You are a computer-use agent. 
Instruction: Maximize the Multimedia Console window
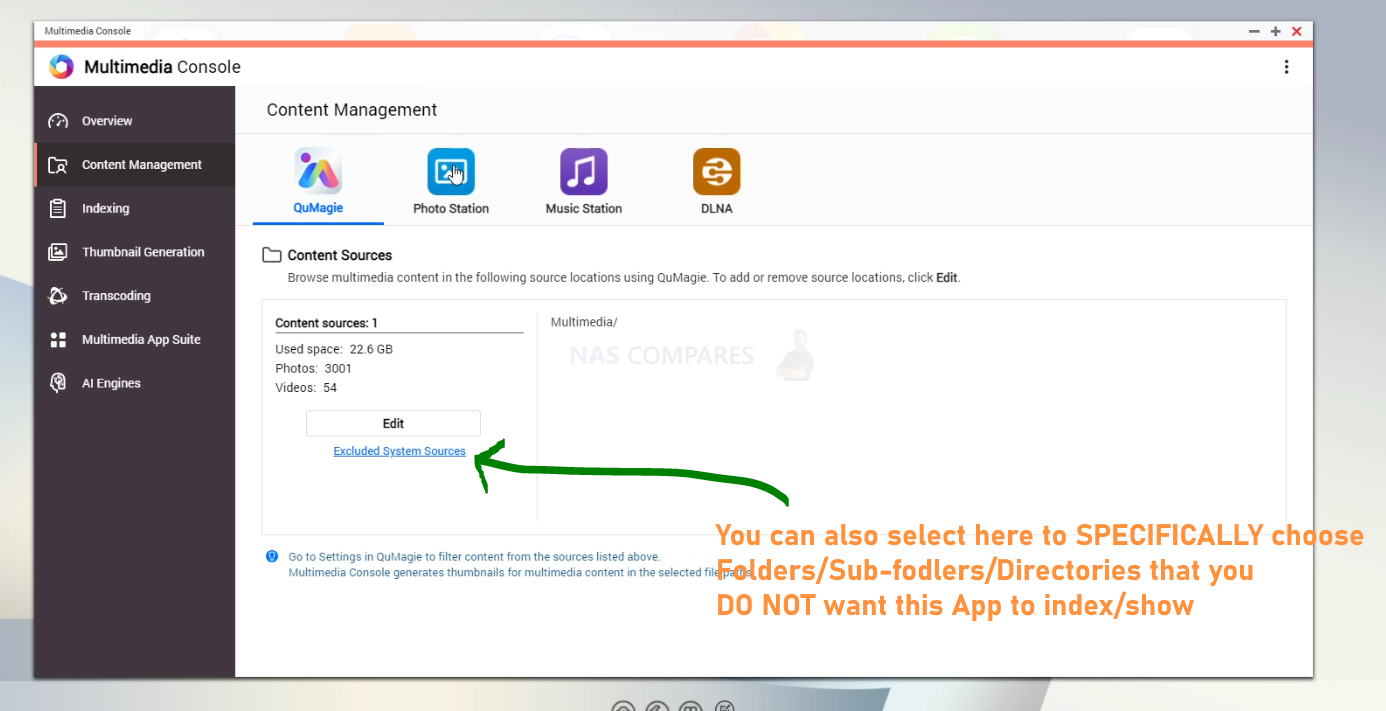(x=1276, y=31)
